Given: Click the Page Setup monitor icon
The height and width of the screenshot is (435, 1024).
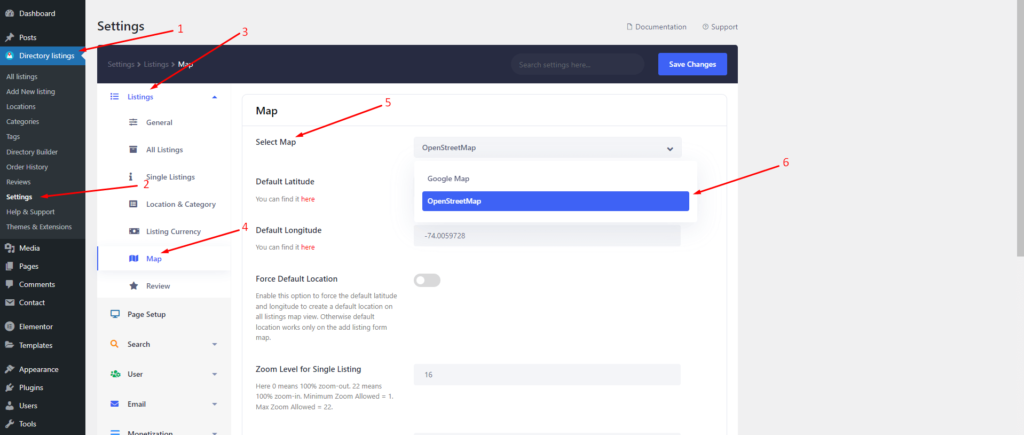Looking at the screenshot, I should pyautogui.click(x=115, y=314).
